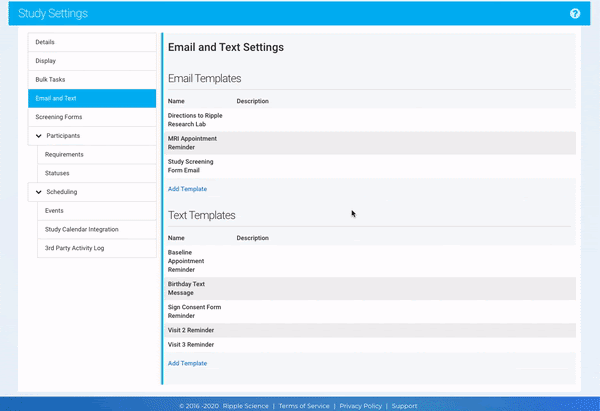Open Directions to Ripple Research Lab template
This screenshot has width=600, height=411.
click(x=195, y=120)
